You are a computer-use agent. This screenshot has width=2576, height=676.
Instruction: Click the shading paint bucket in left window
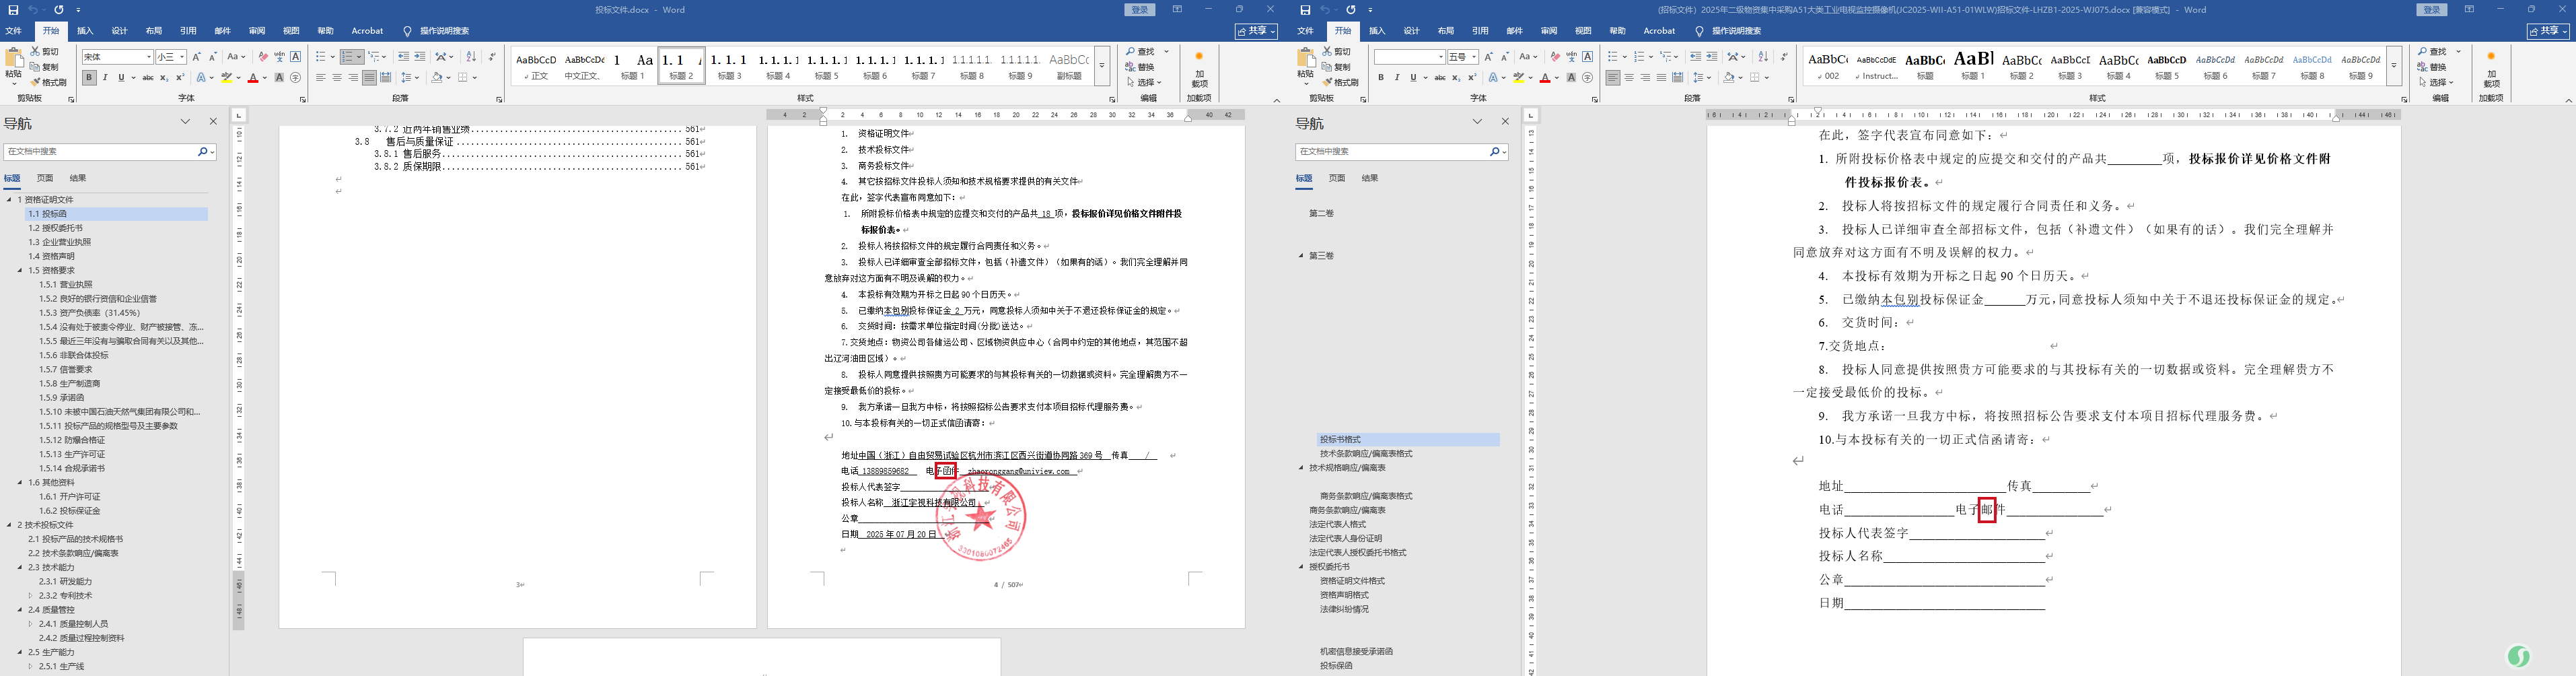point(437,77)
